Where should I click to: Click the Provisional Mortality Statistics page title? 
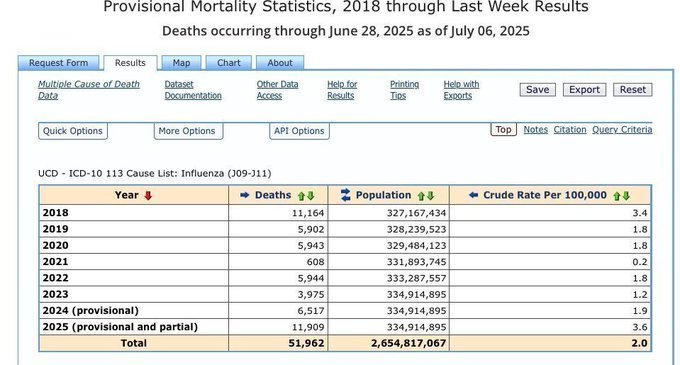[x=346, y=7]
